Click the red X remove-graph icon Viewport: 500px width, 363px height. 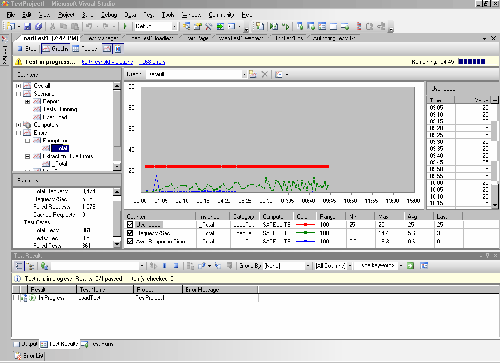pyautogui.click(x=264, y=74)
